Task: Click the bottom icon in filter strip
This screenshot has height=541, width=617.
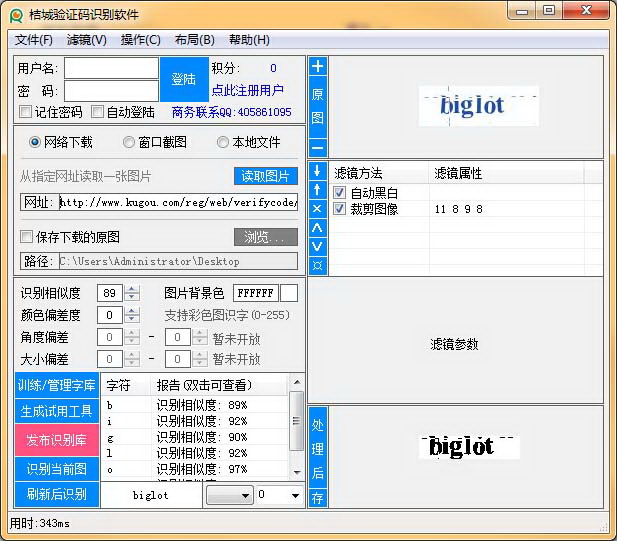Action: (317, 265)
